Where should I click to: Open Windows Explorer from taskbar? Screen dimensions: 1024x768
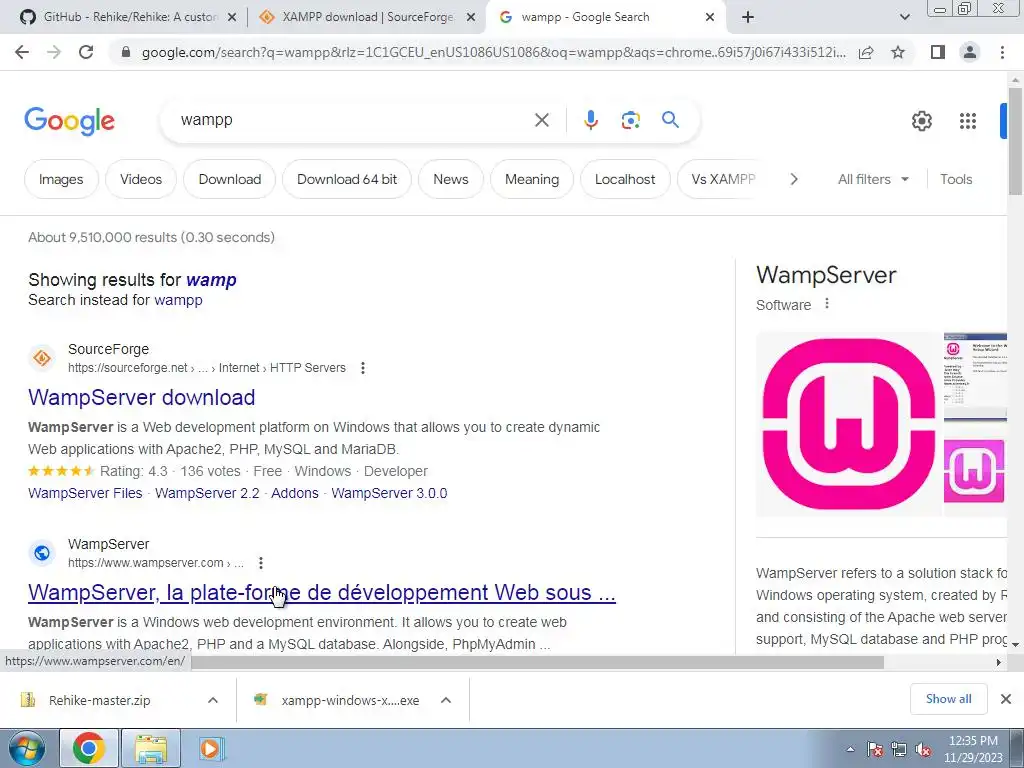pyautogui.click(x=151, y=748)
